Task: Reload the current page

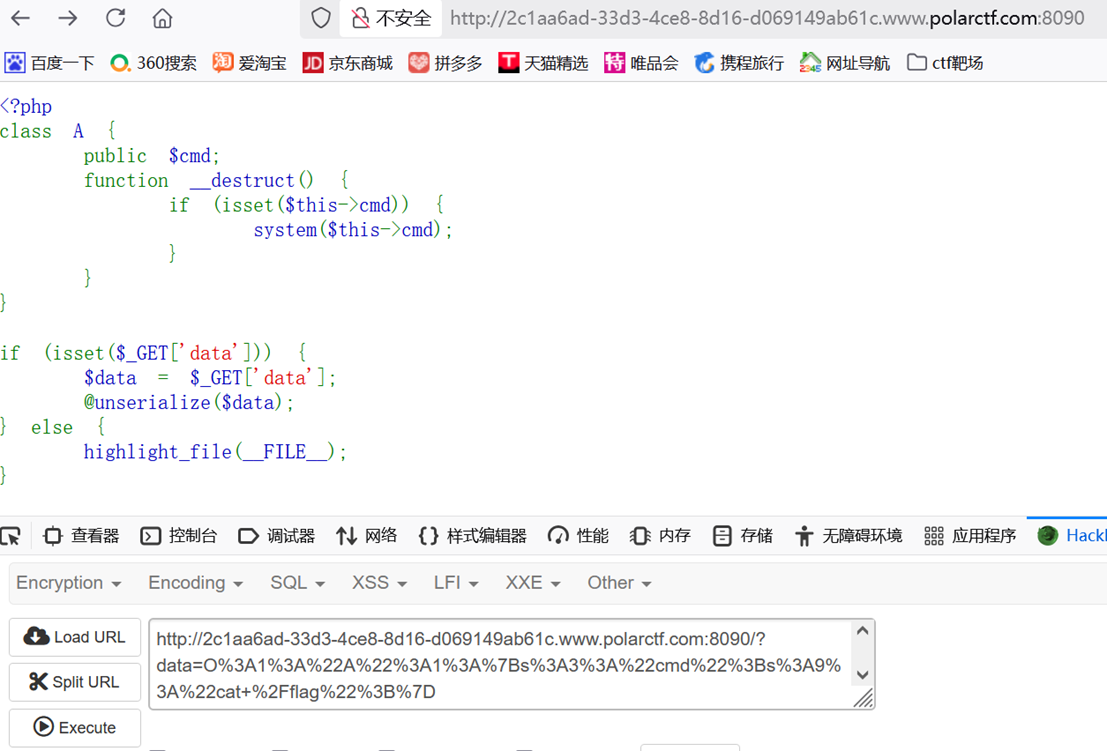Action: click(x=113, y=17)
